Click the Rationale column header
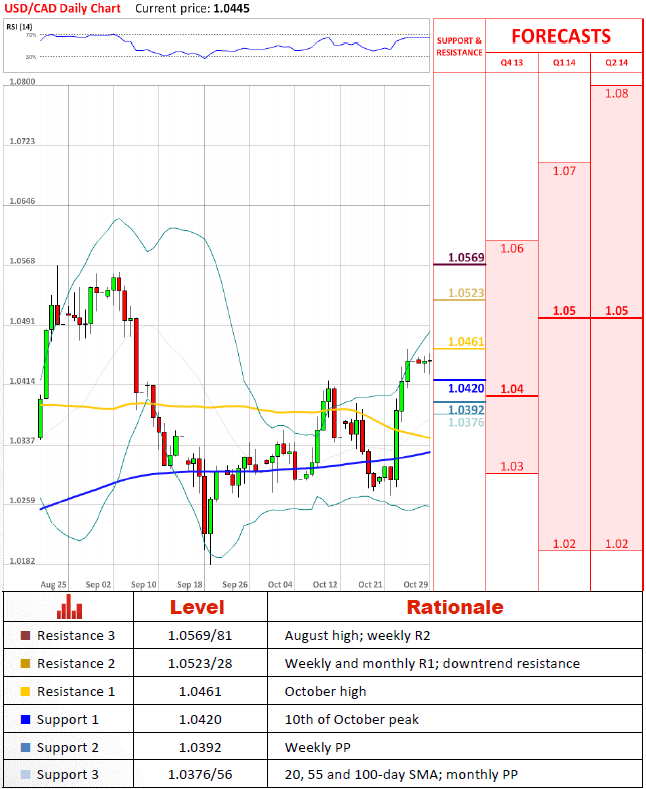Viewport: 646px width, 789px height. (455, 607)
